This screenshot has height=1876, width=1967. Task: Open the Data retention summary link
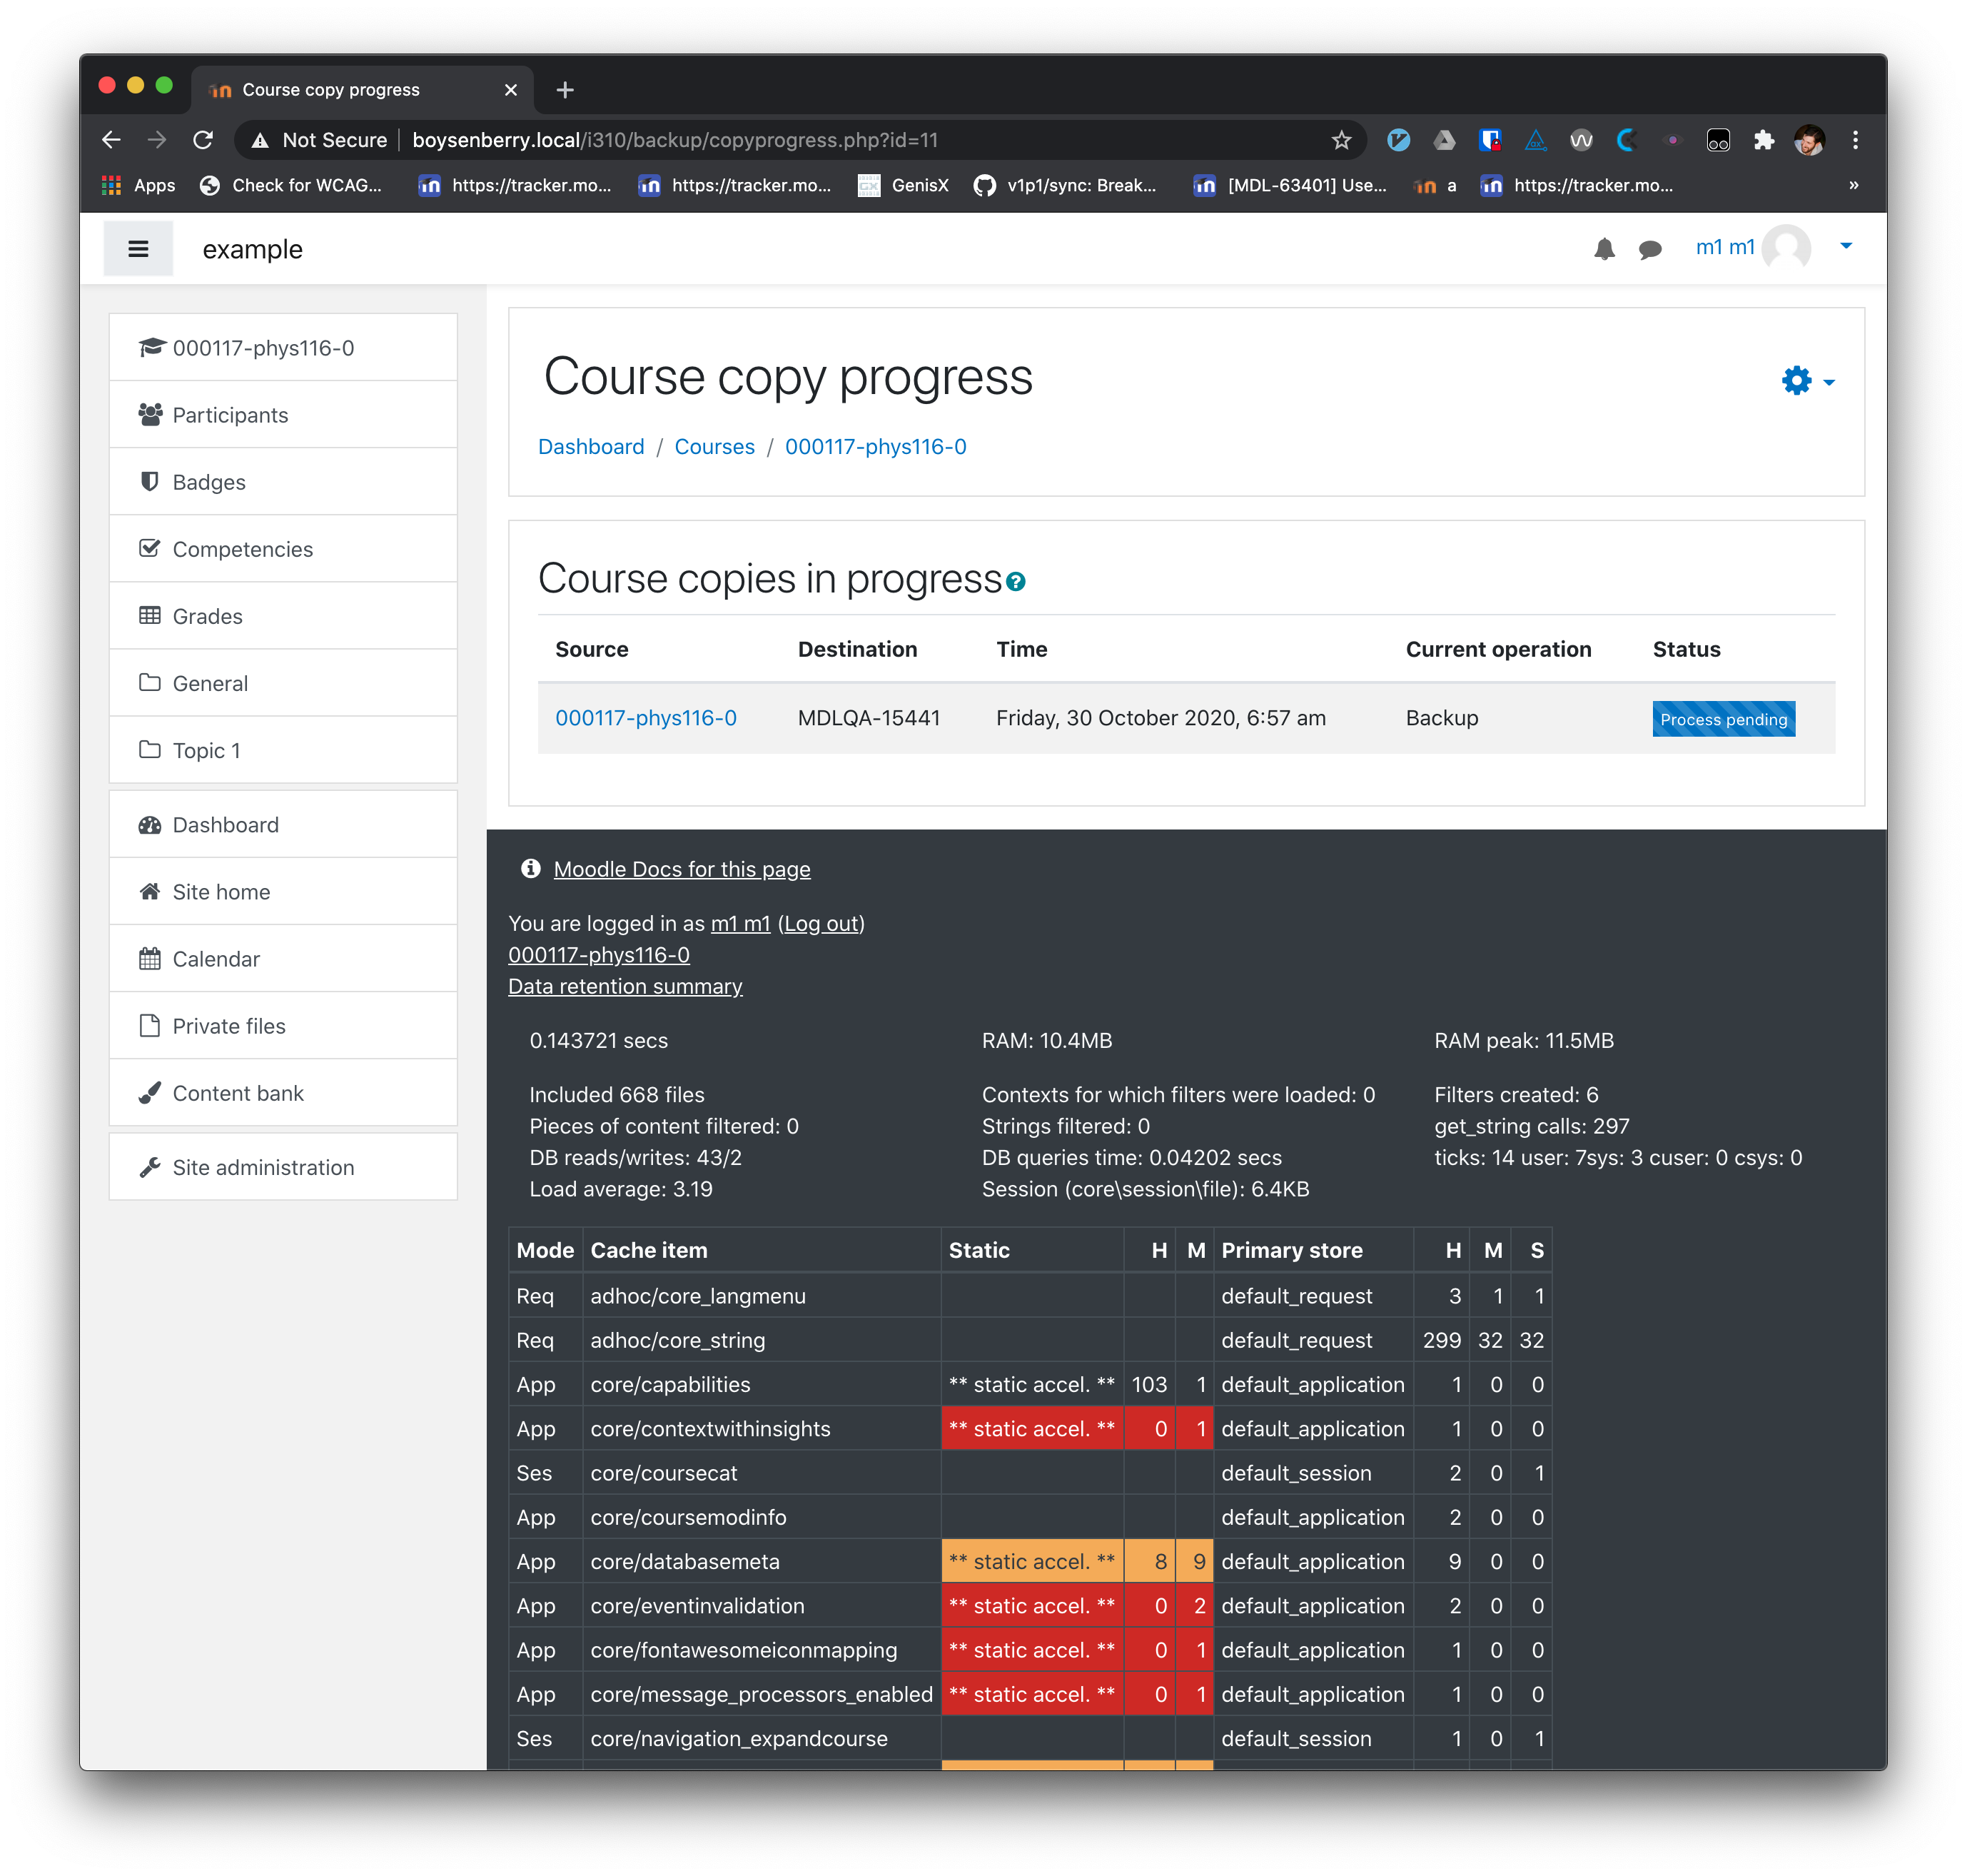625,986
